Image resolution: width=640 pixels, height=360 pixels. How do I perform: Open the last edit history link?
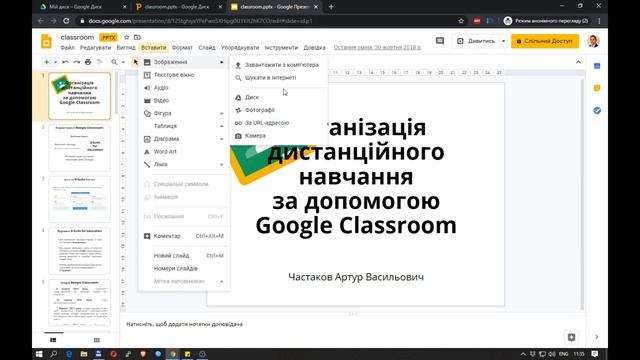click(378, 48)
